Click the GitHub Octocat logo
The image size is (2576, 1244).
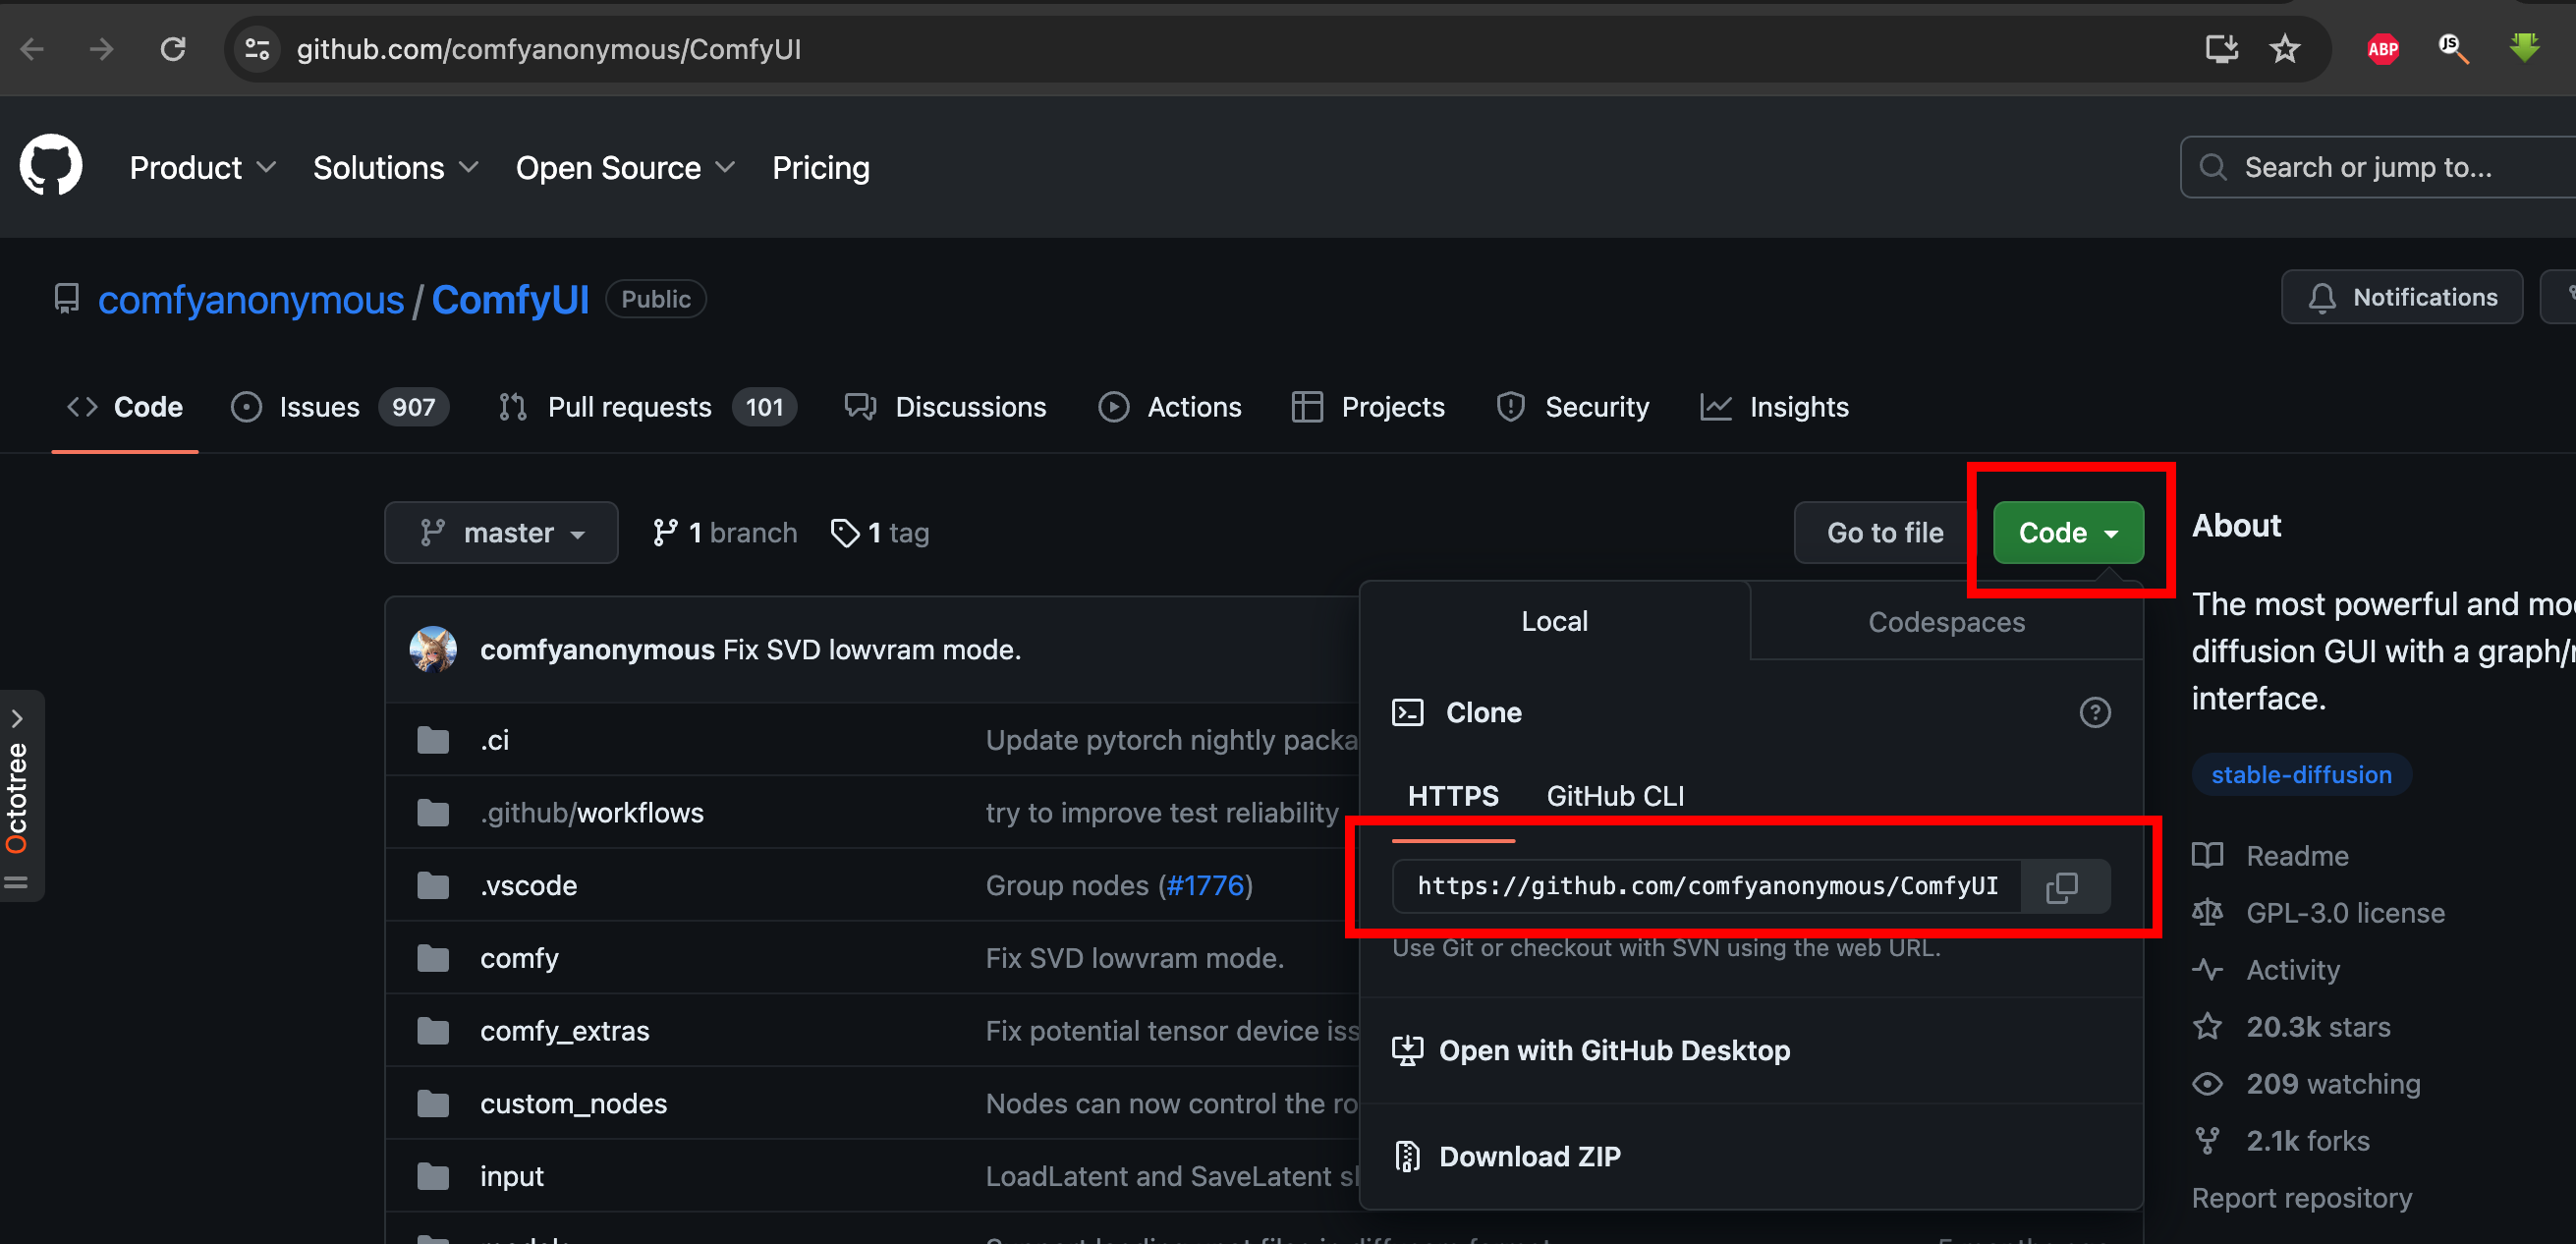(50, 166)
